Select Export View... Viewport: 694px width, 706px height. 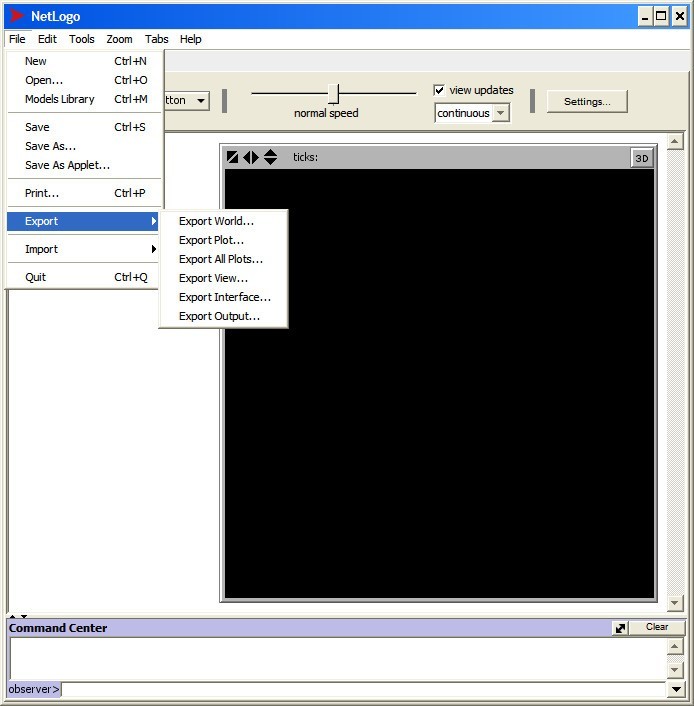coord(223,278)
